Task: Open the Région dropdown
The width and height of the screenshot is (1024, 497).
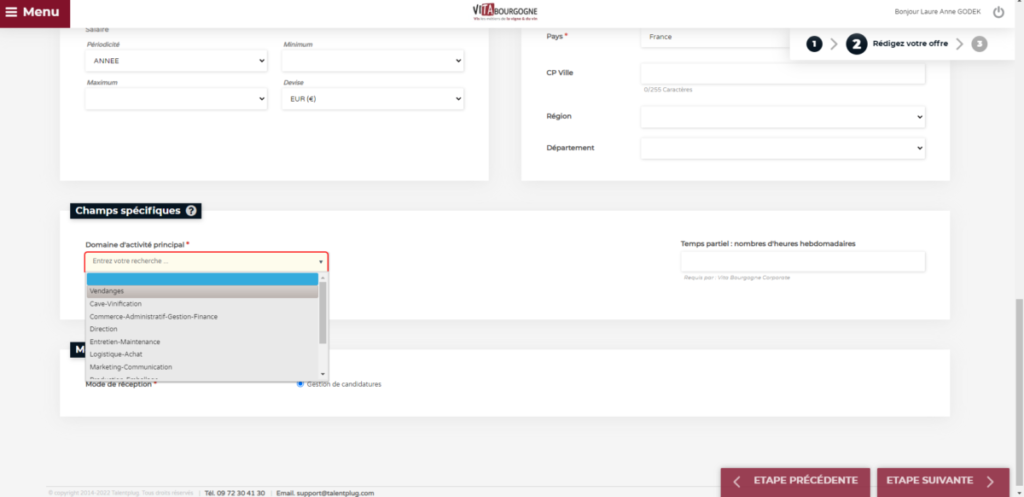Action: (x=782, y=117)
